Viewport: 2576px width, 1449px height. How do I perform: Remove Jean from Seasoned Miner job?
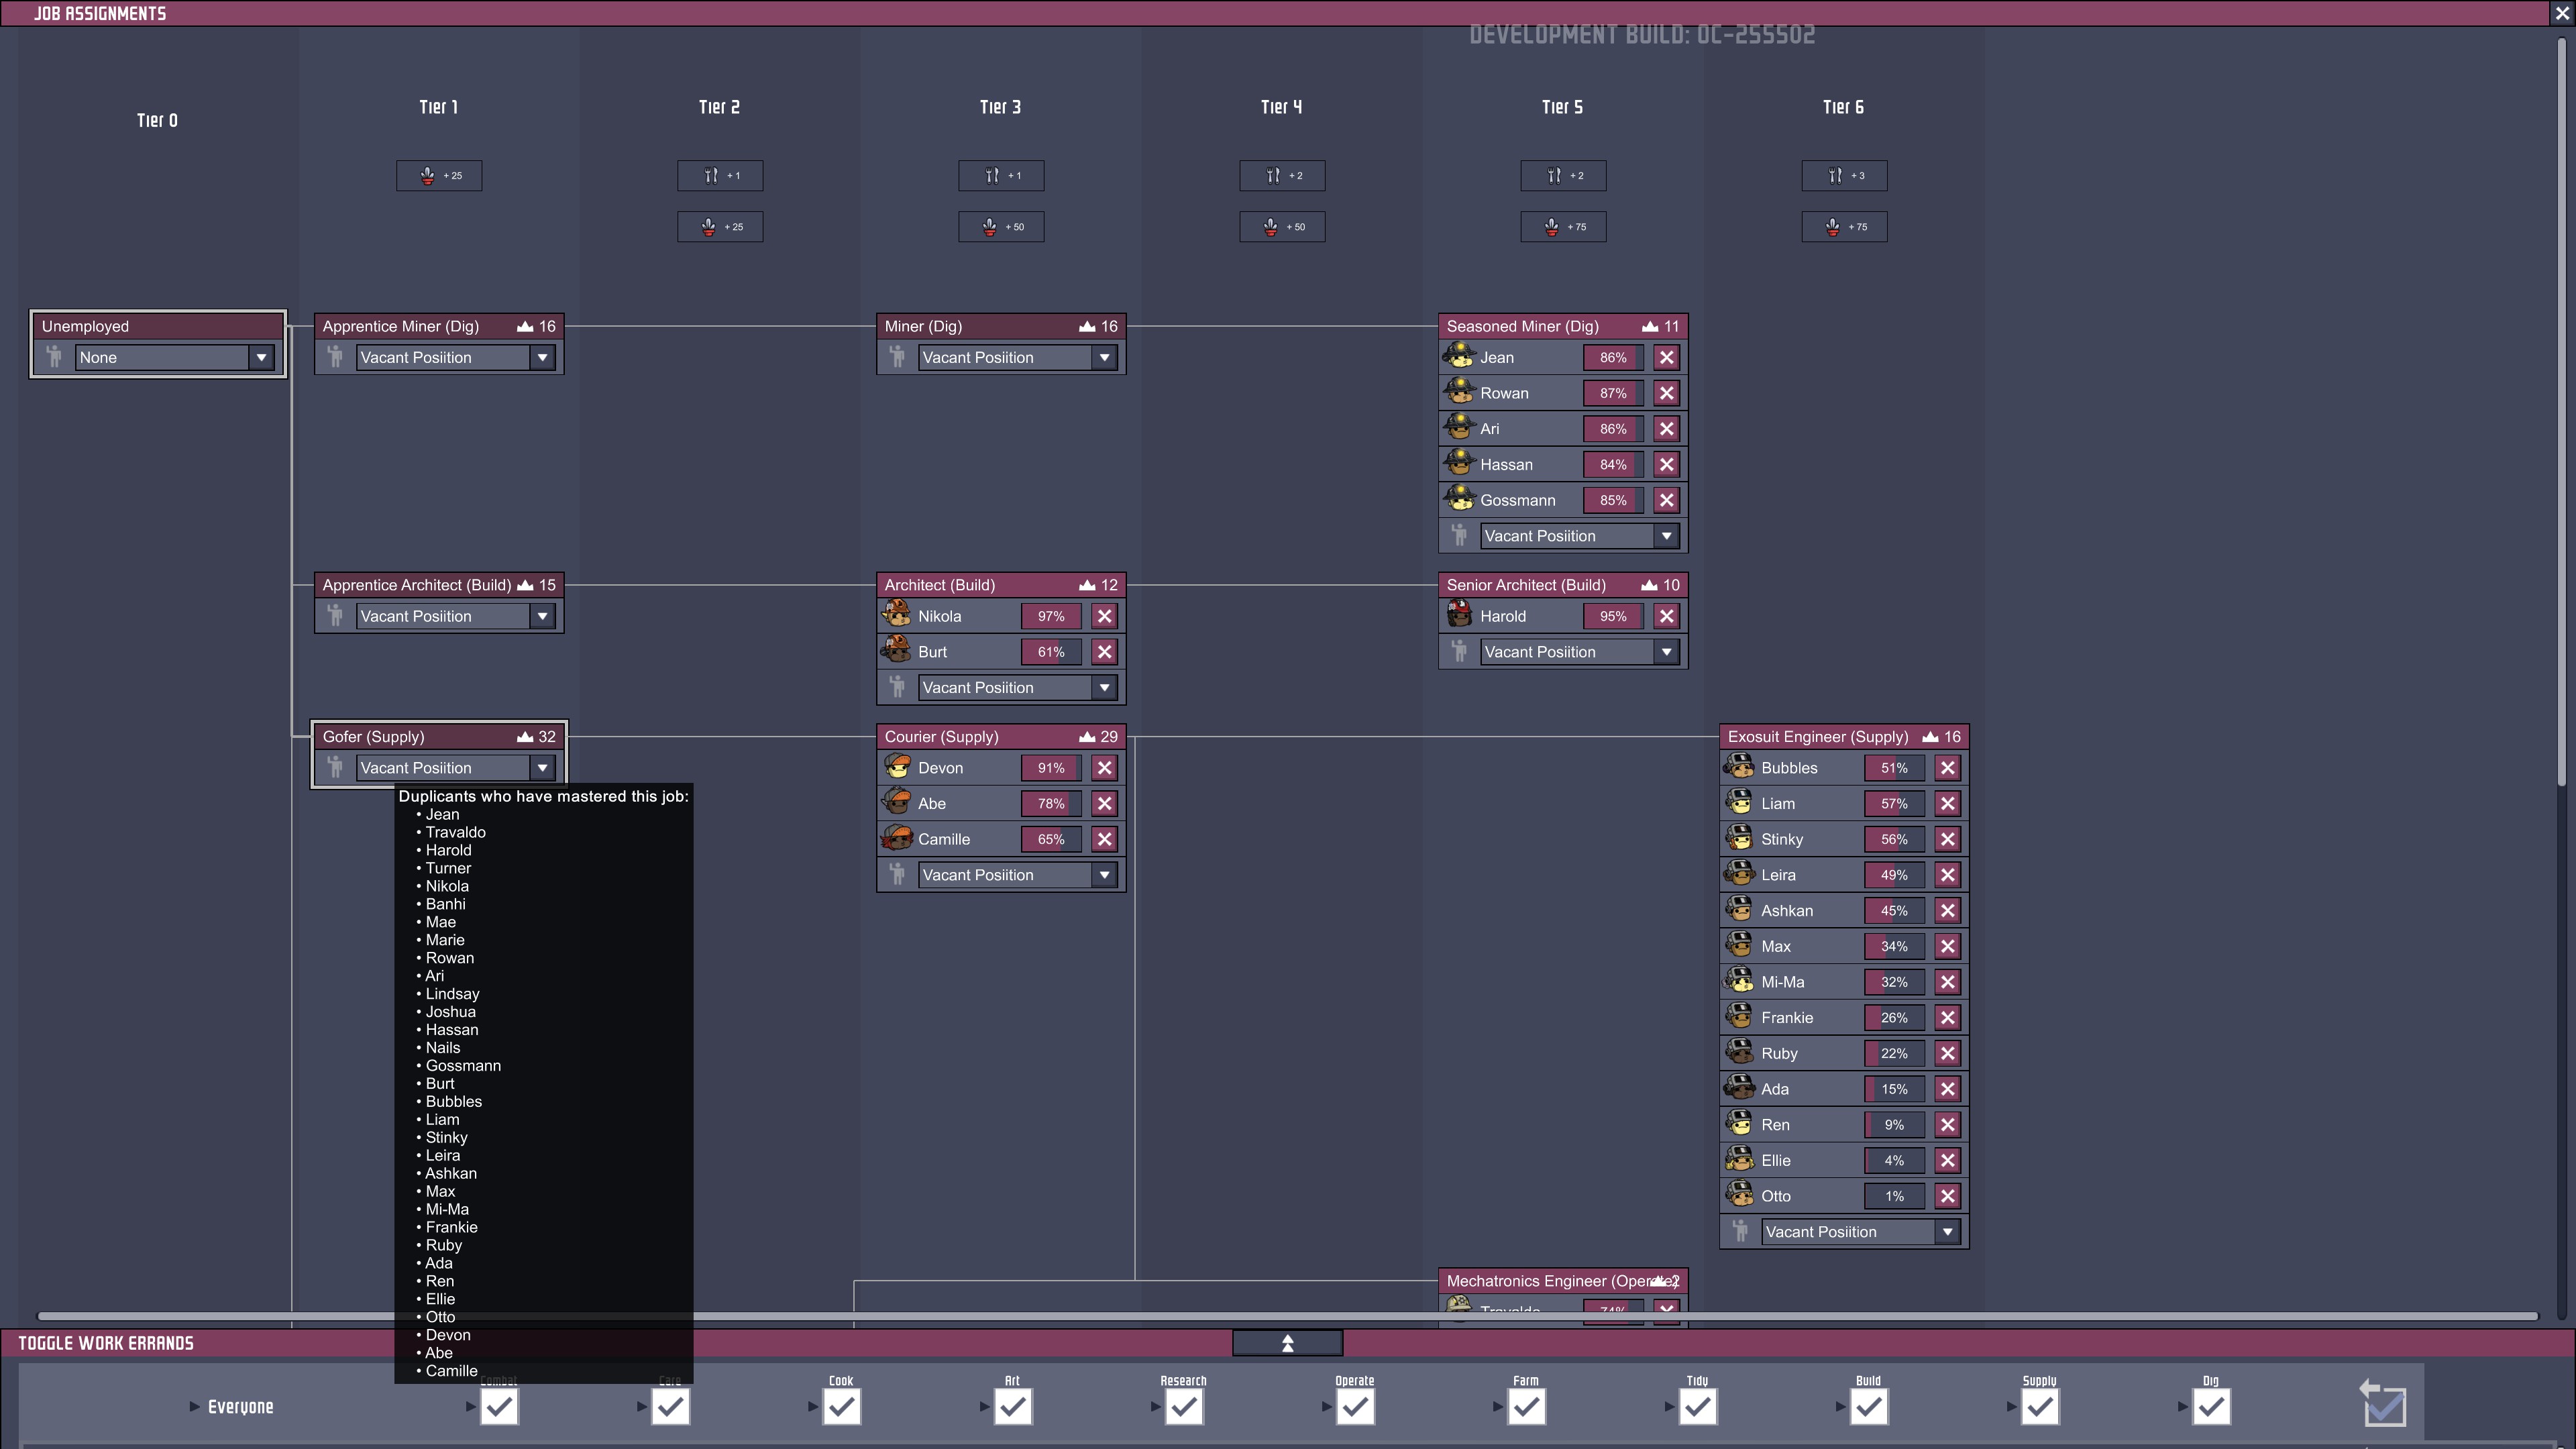[x=1666, y=357]
